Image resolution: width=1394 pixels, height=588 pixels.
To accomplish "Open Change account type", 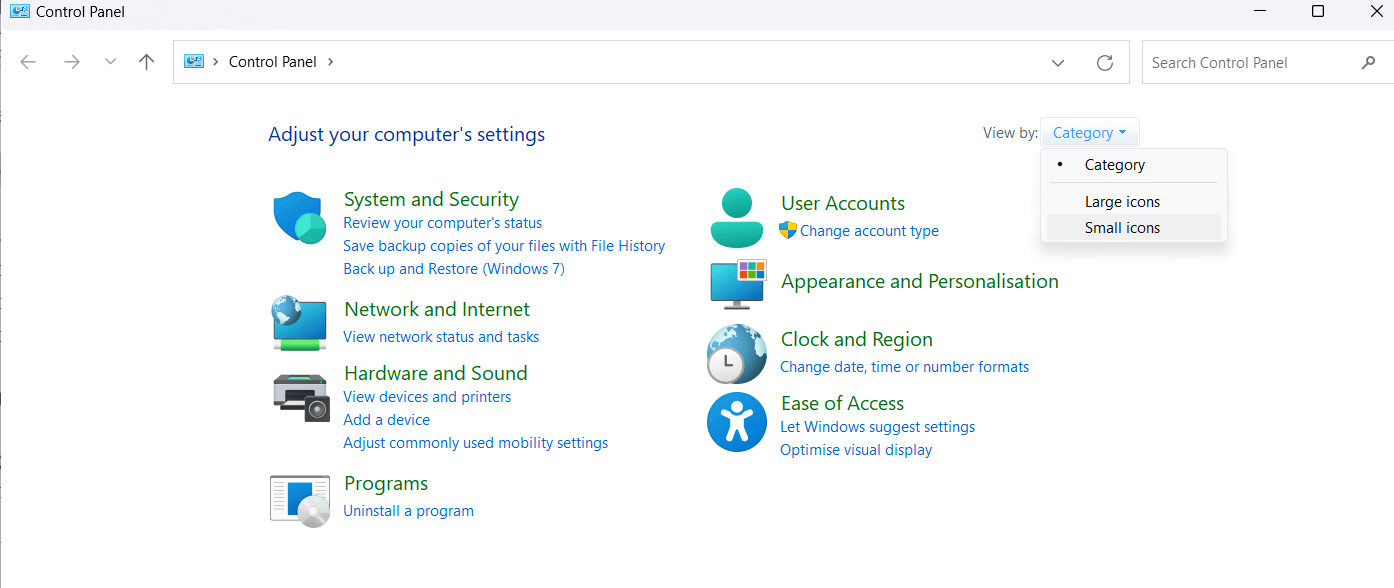I will pyautogui.click(x=869, y=230).
